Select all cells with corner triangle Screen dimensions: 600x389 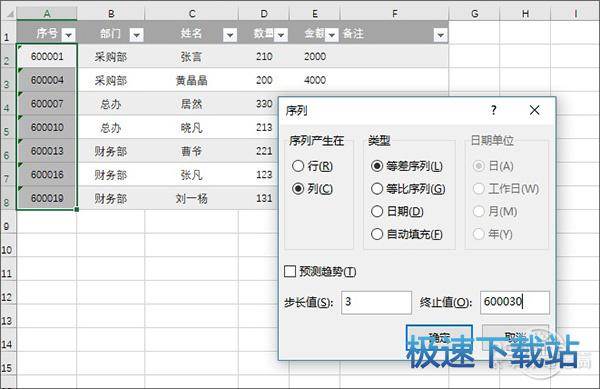8,14
